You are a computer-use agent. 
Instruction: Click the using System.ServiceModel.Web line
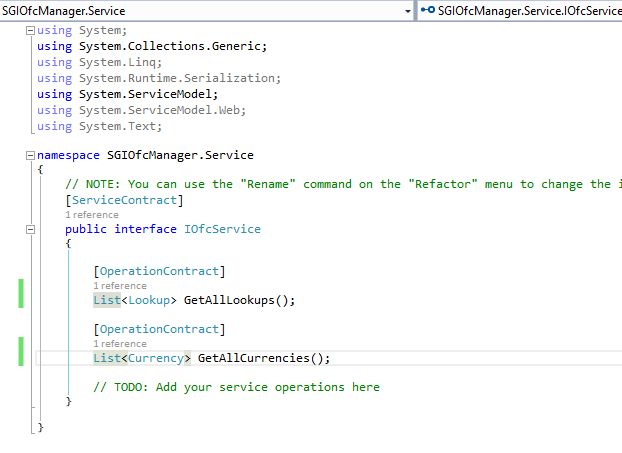tap(142, 110)
